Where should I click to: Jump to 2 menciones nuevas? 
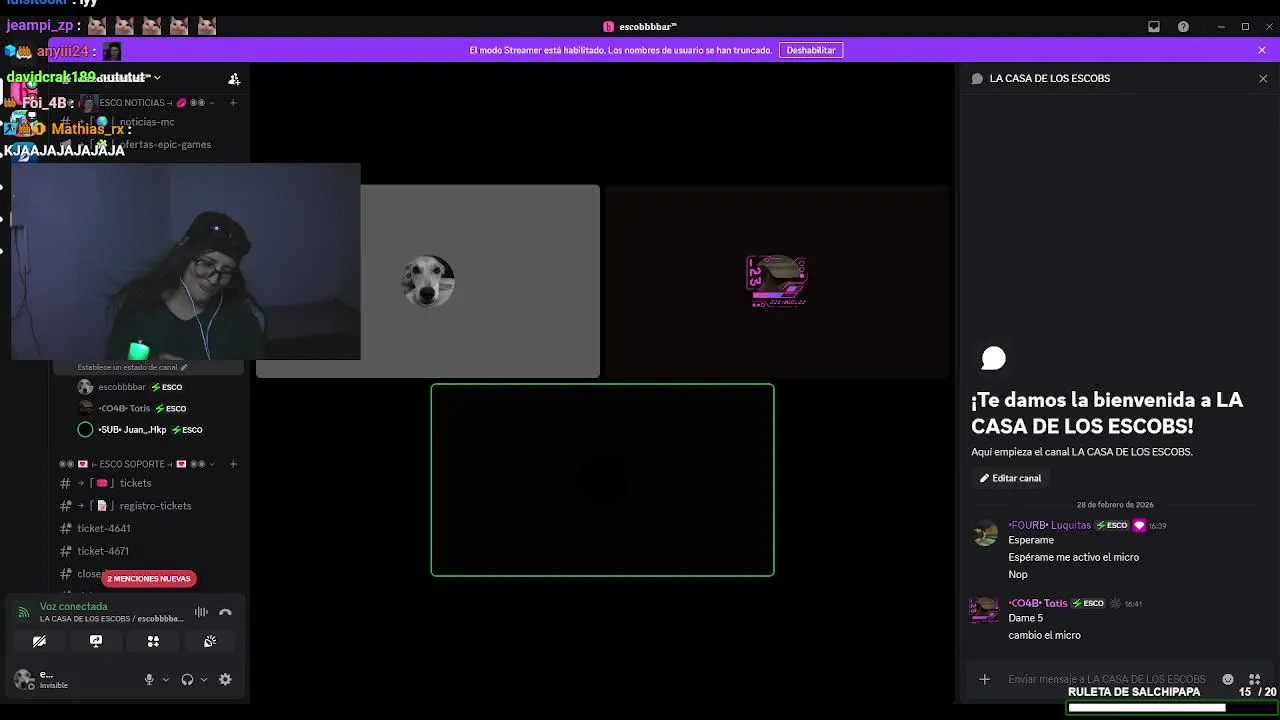point(149,578)
